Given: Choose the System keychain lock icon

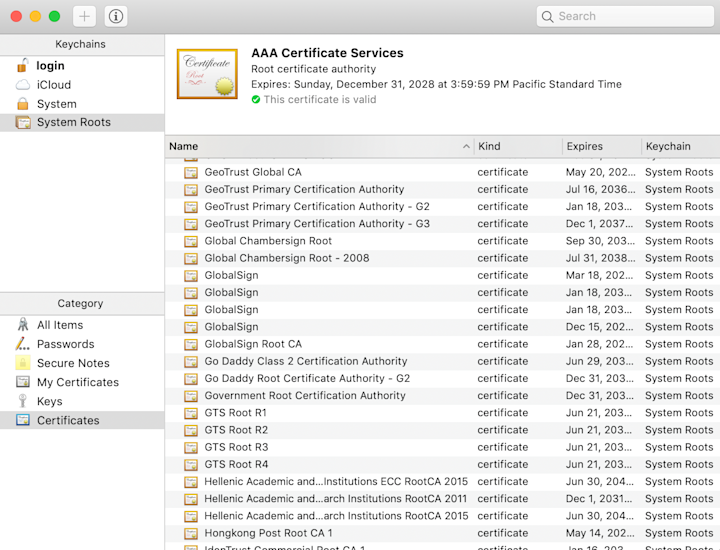Looking at the screenshot, I should pos(22,104).
